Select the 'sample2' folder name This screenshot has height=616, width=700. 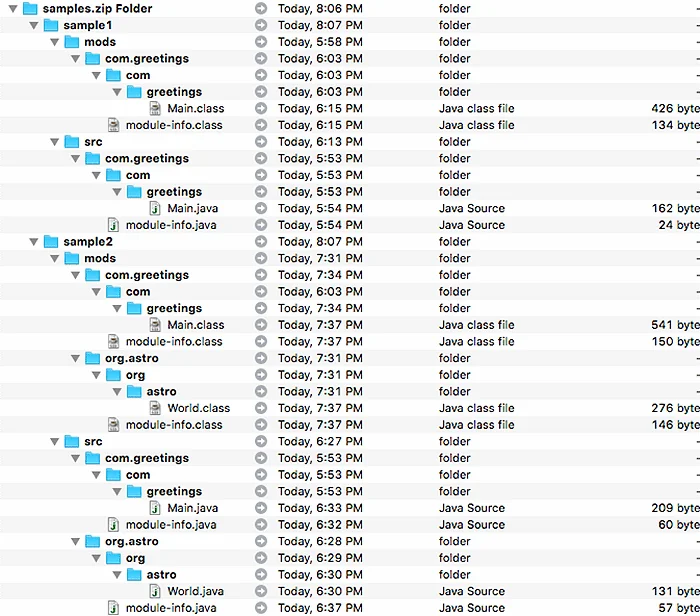(x=88, y=242)
